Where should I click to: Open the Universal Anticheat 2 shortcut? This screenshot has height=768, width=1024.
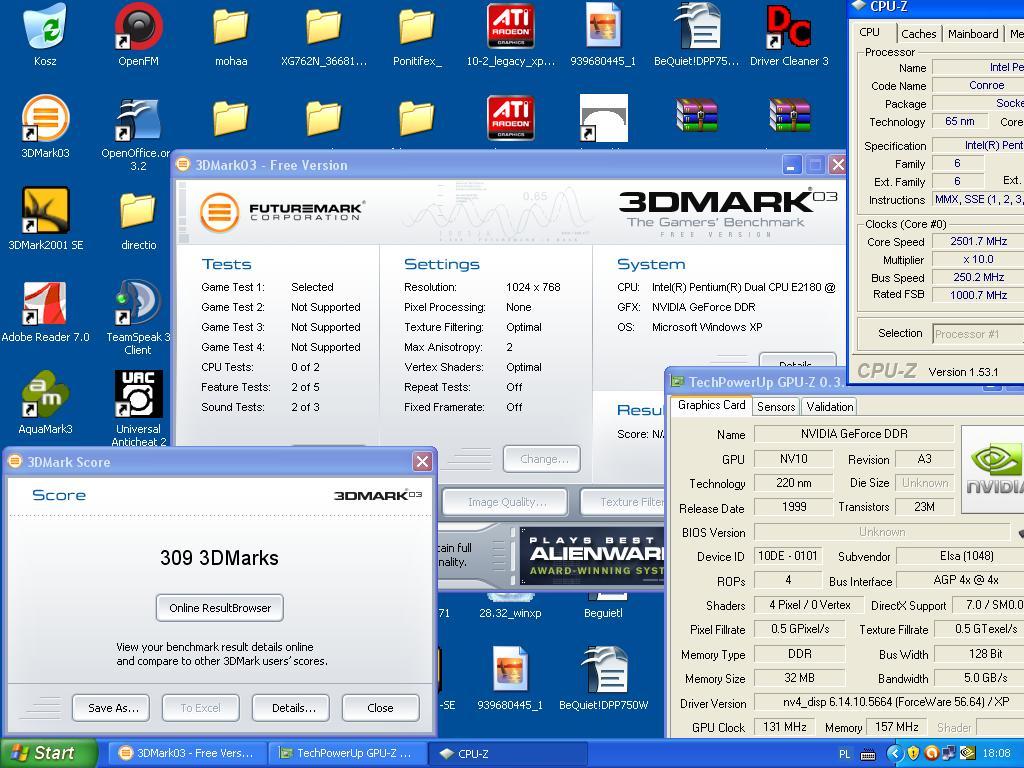point(138,408)
